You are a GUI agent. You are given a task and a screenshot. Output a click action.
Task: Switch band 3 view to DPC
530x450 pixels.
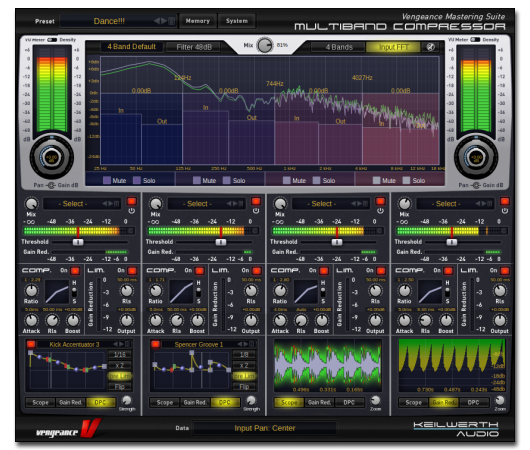click(x=349, y=402)
